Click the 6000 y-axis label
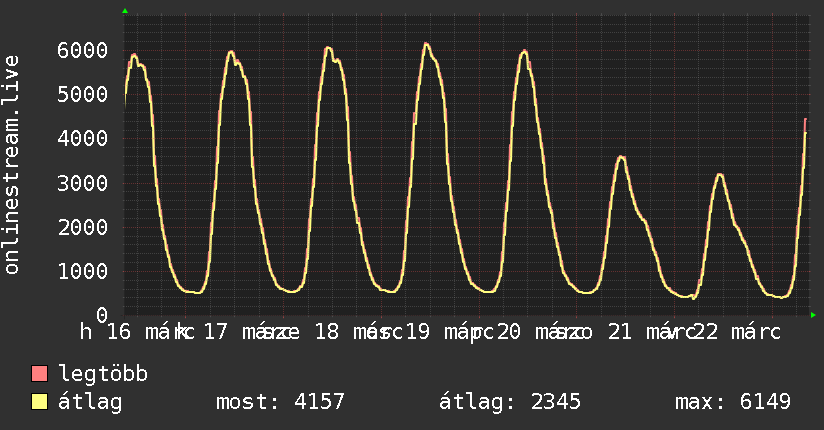824x430 pixels. tap(83, 50)
